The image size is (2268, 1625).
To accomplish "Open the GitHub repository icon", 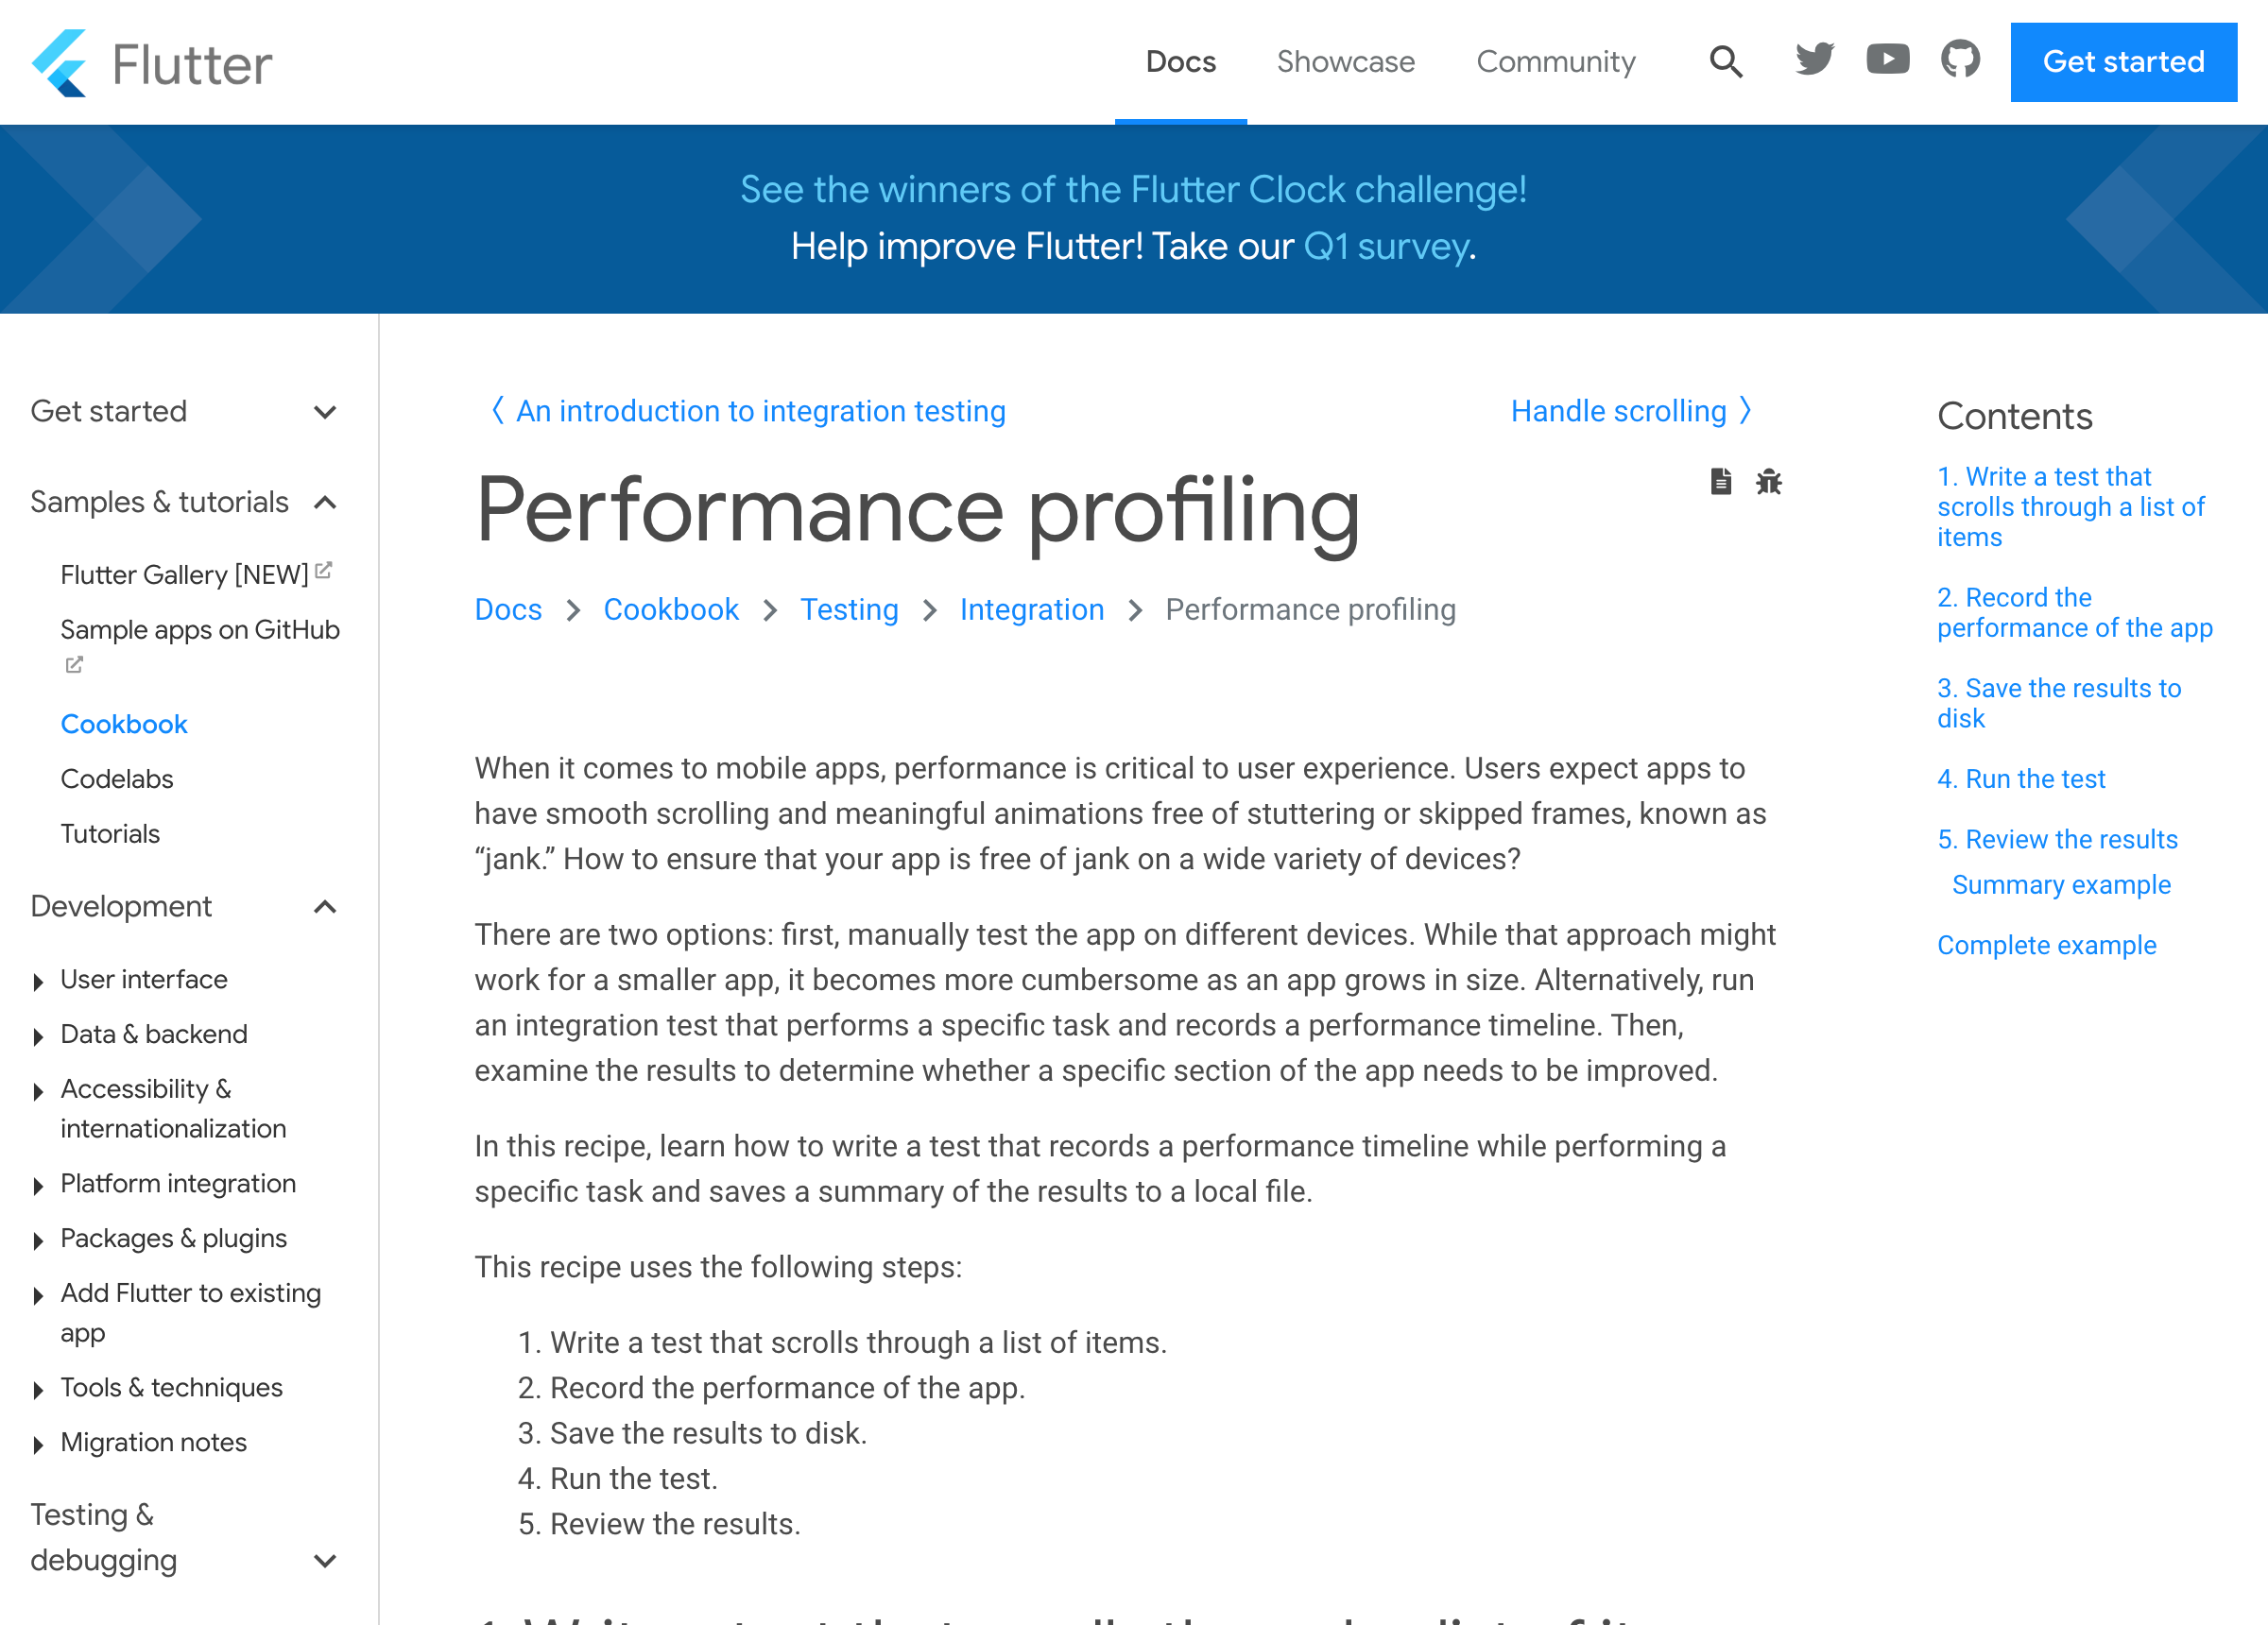I will tap(1960, 60).
